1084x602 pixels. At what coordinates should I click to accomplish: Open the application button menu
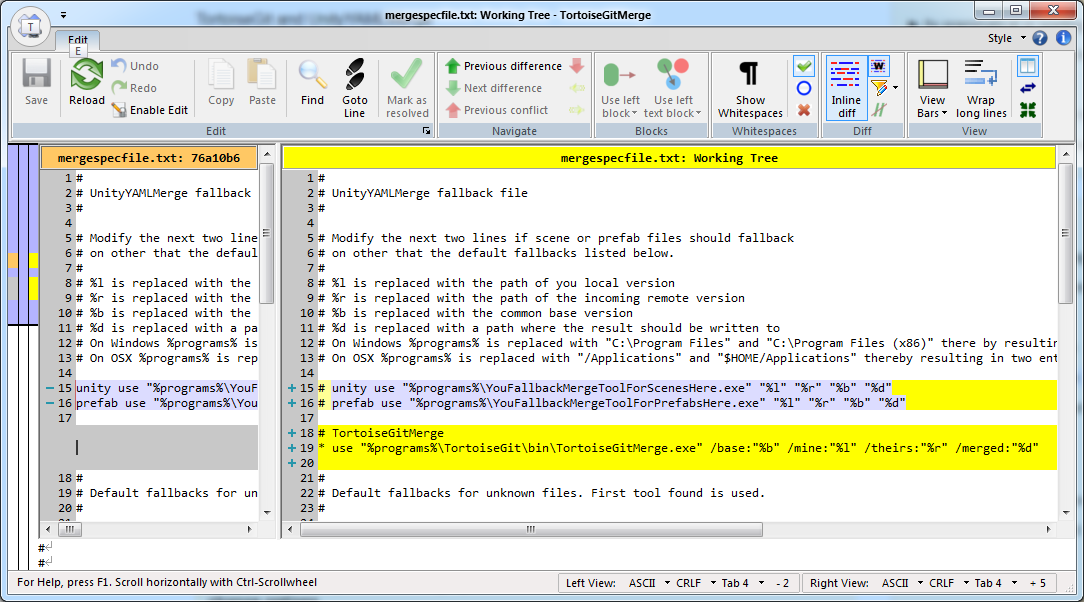(30, 27)
